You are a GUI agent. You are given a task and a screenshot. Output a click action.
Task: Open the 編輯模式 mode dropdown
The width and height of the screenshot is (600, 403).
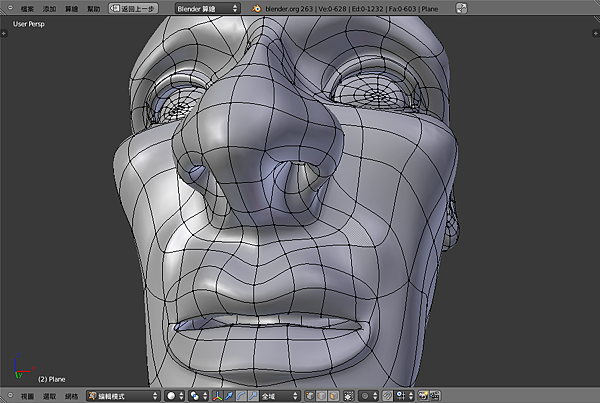(122, 396)
